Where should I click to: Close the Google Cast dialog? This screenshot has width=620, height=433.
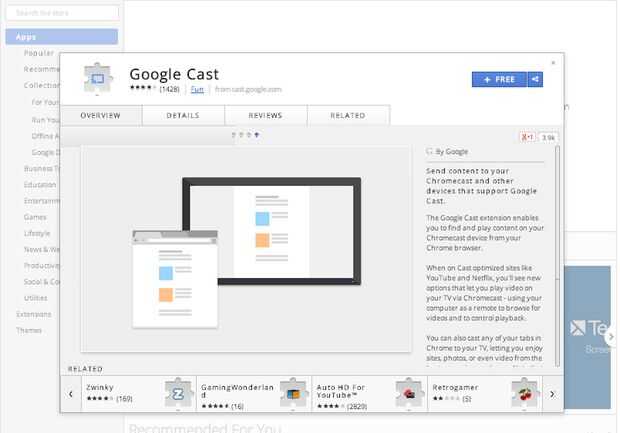[x=553, y=62]
